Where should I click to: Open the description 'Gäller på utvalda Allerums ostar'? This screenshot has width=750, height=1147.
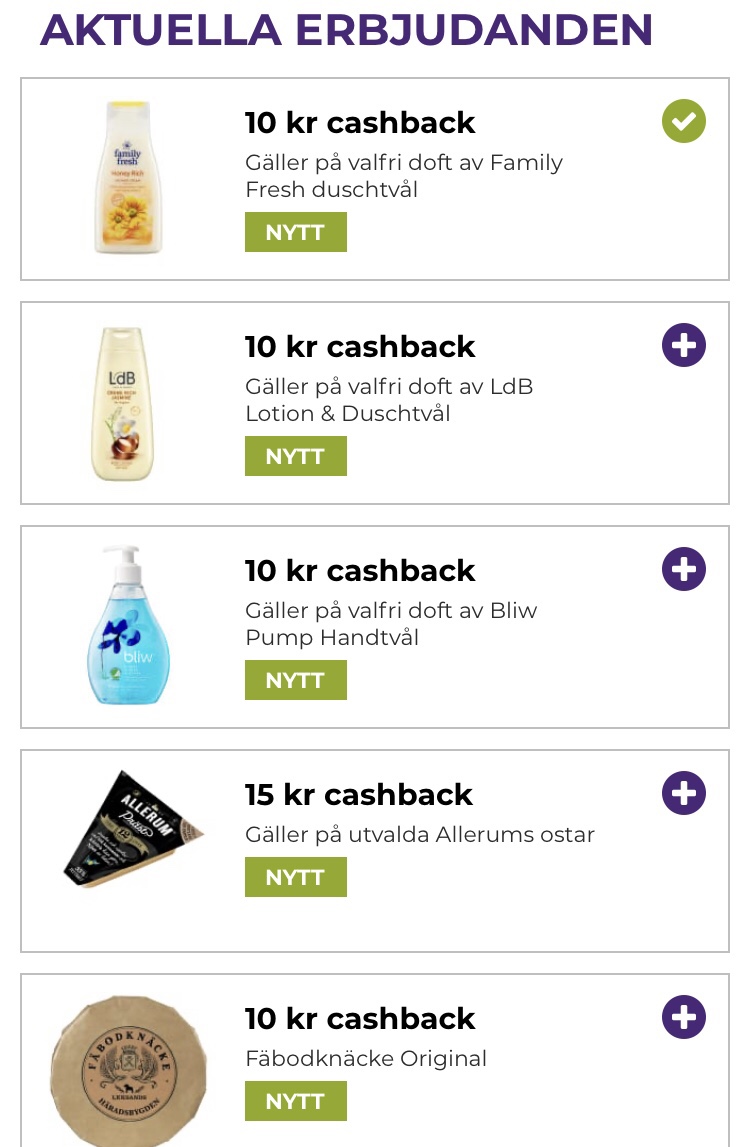pos(420,835)
